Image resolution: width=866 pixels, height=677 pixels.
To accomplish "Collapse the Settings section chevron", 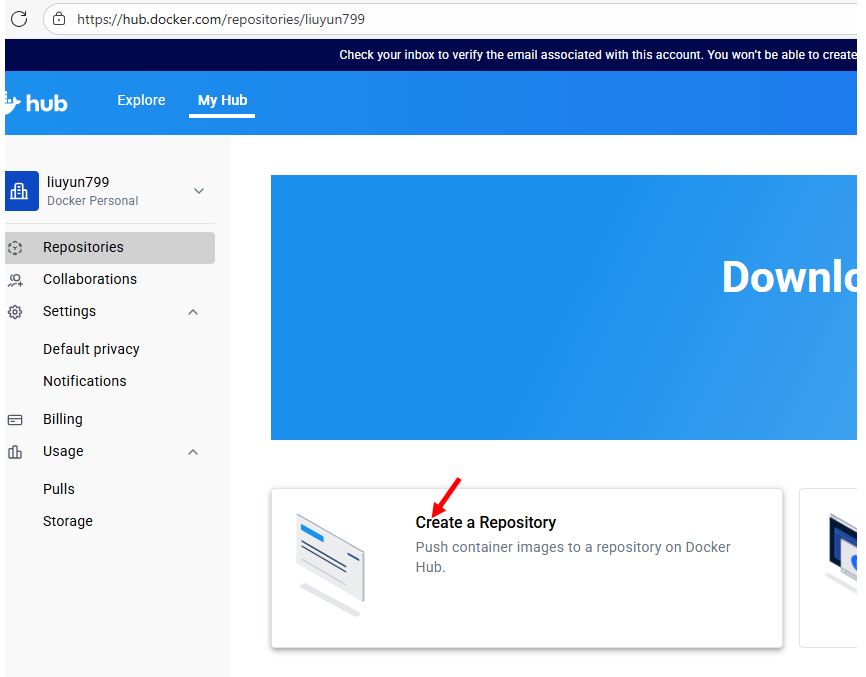I will tap(193, 312).
